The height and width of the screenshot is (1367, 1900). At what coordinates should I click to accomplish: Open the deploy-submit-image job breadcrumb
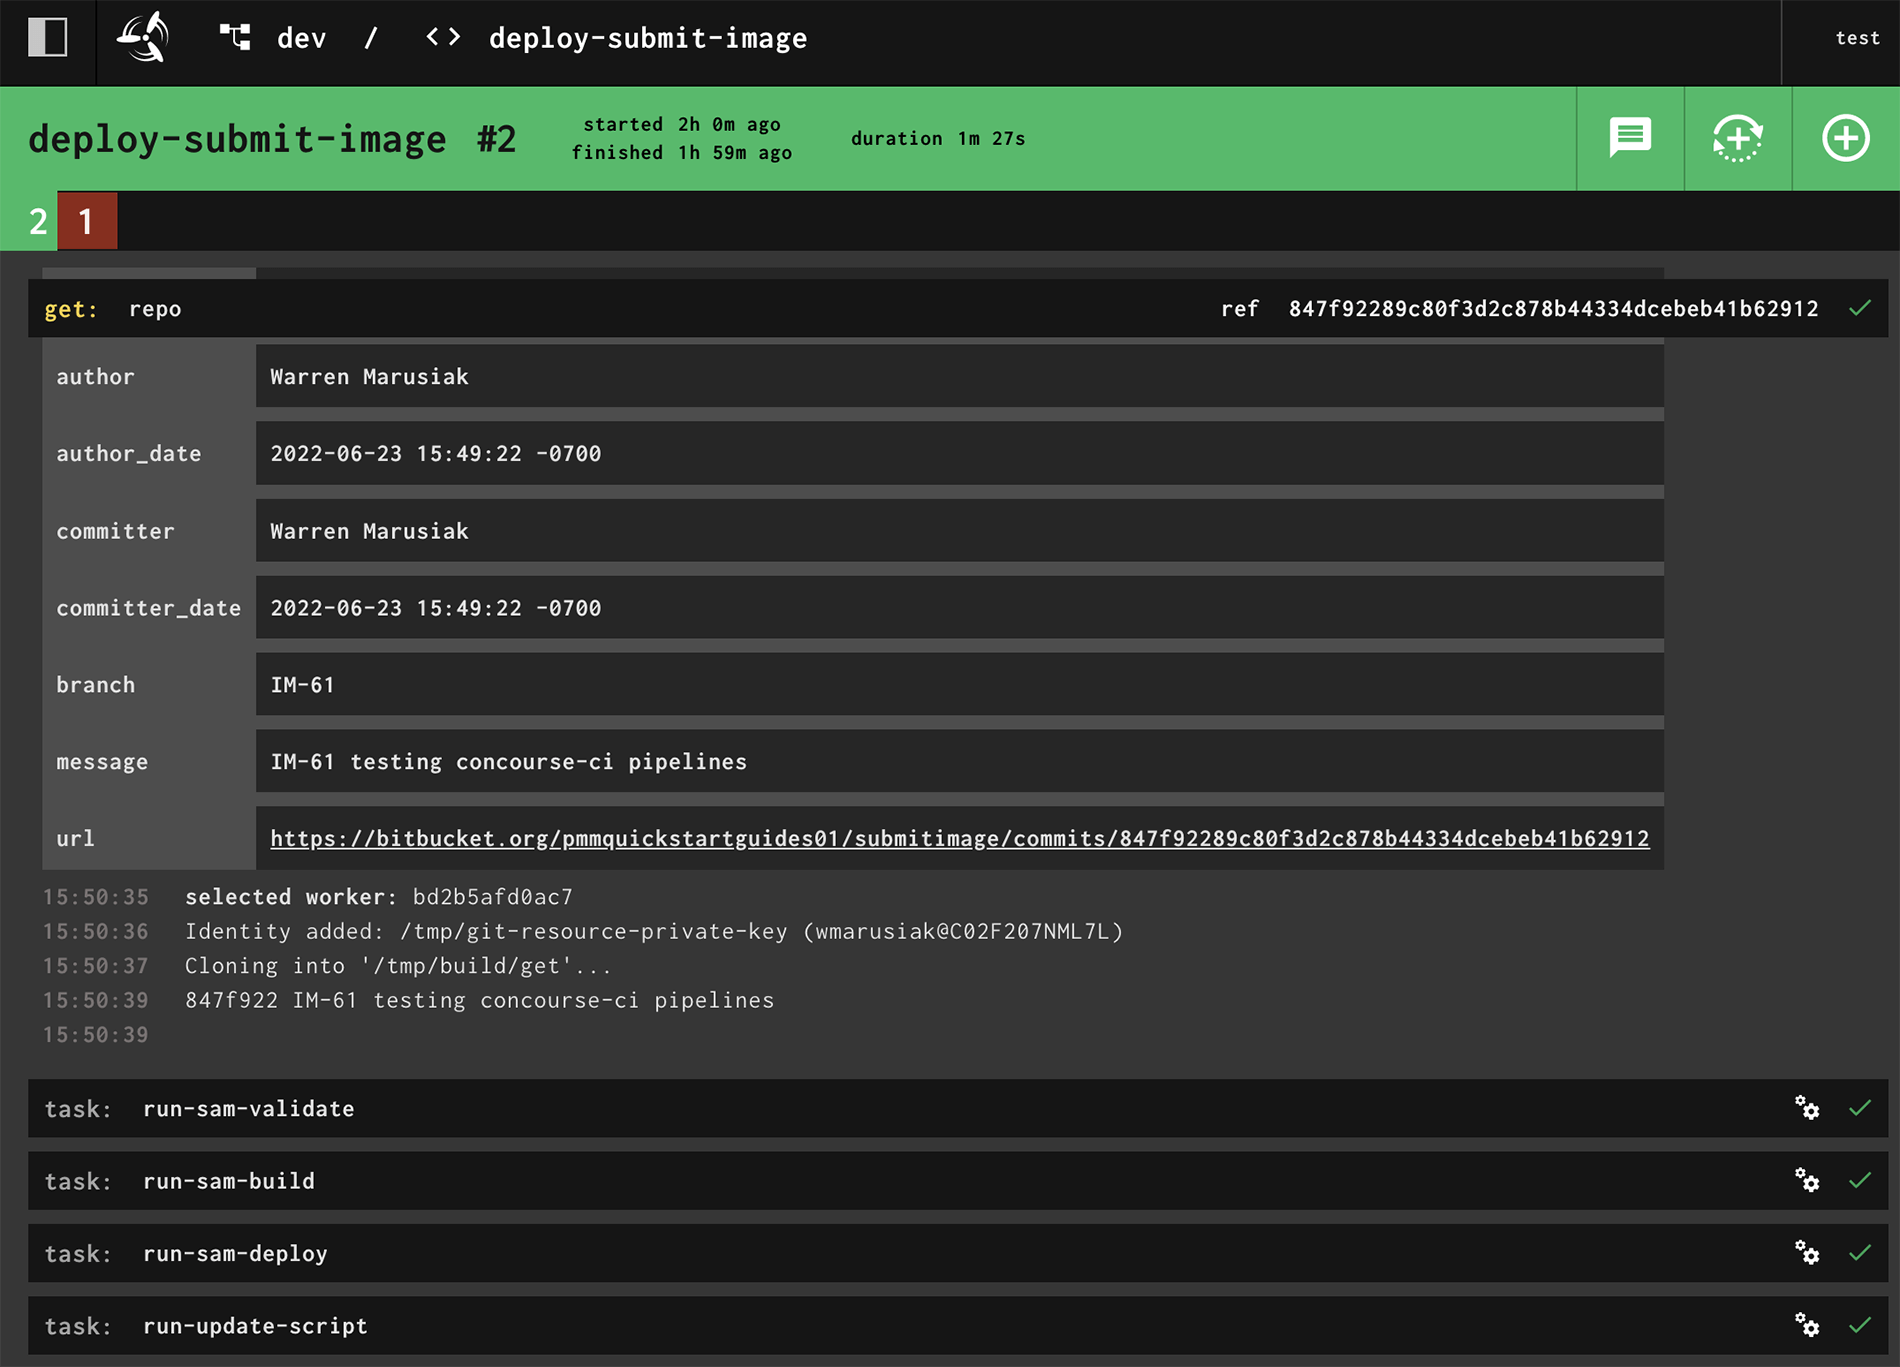click(647, 38)
